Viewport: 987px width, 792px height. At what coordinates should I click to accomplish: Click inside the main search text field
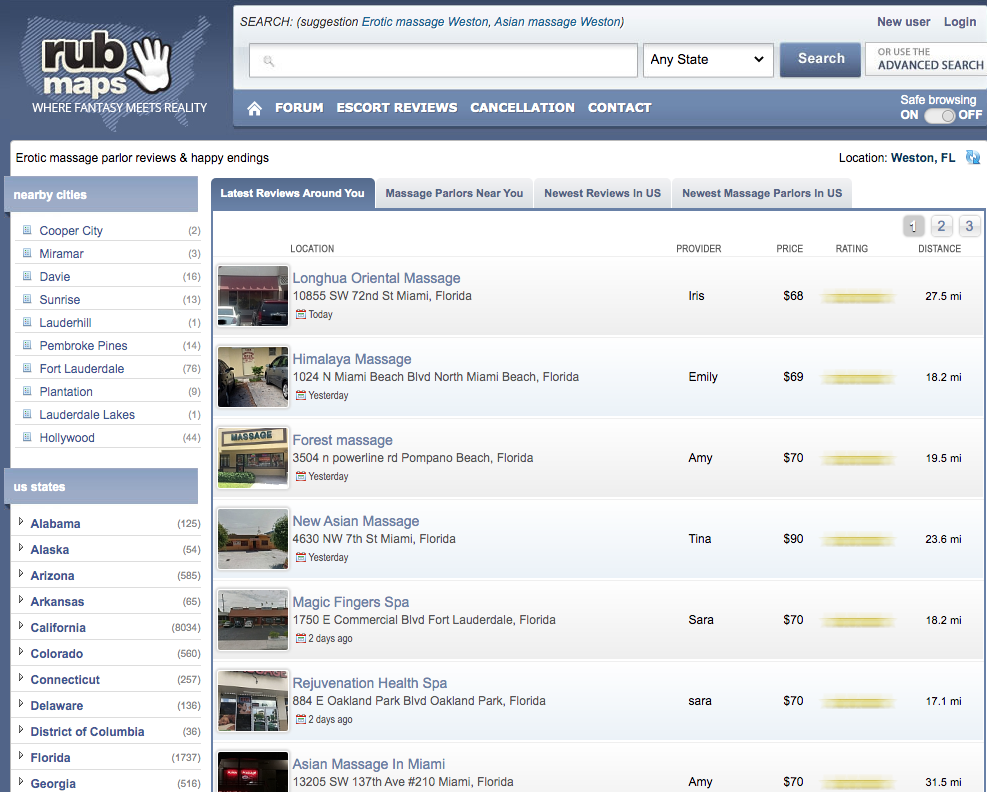(x=443, y=60)
